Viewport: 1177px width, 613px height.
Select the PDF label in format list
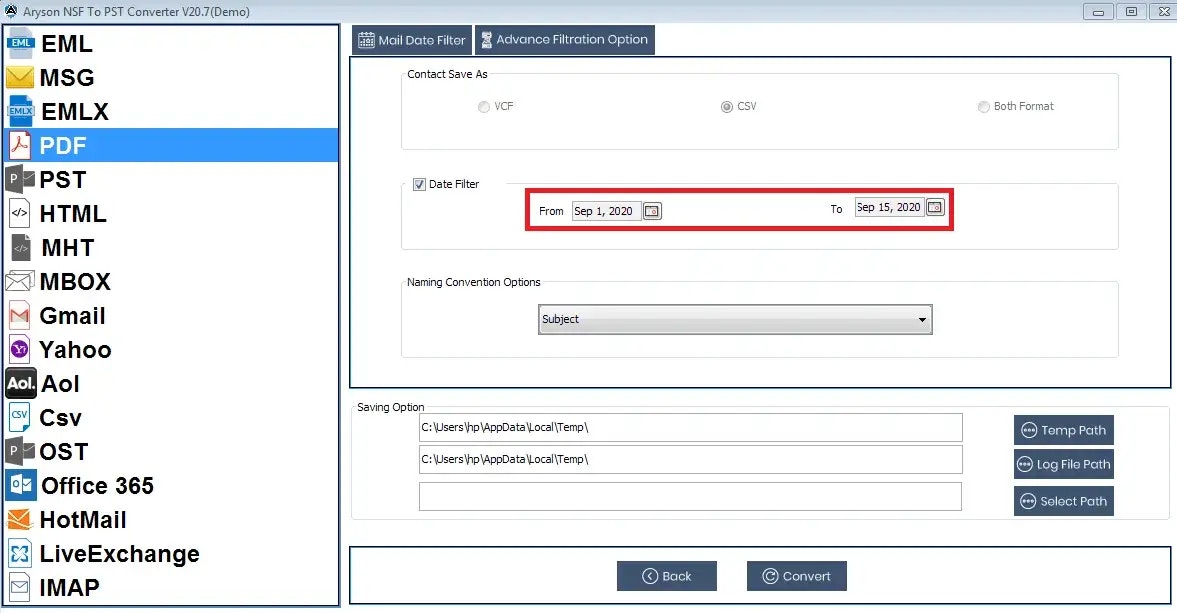[63, 146]
